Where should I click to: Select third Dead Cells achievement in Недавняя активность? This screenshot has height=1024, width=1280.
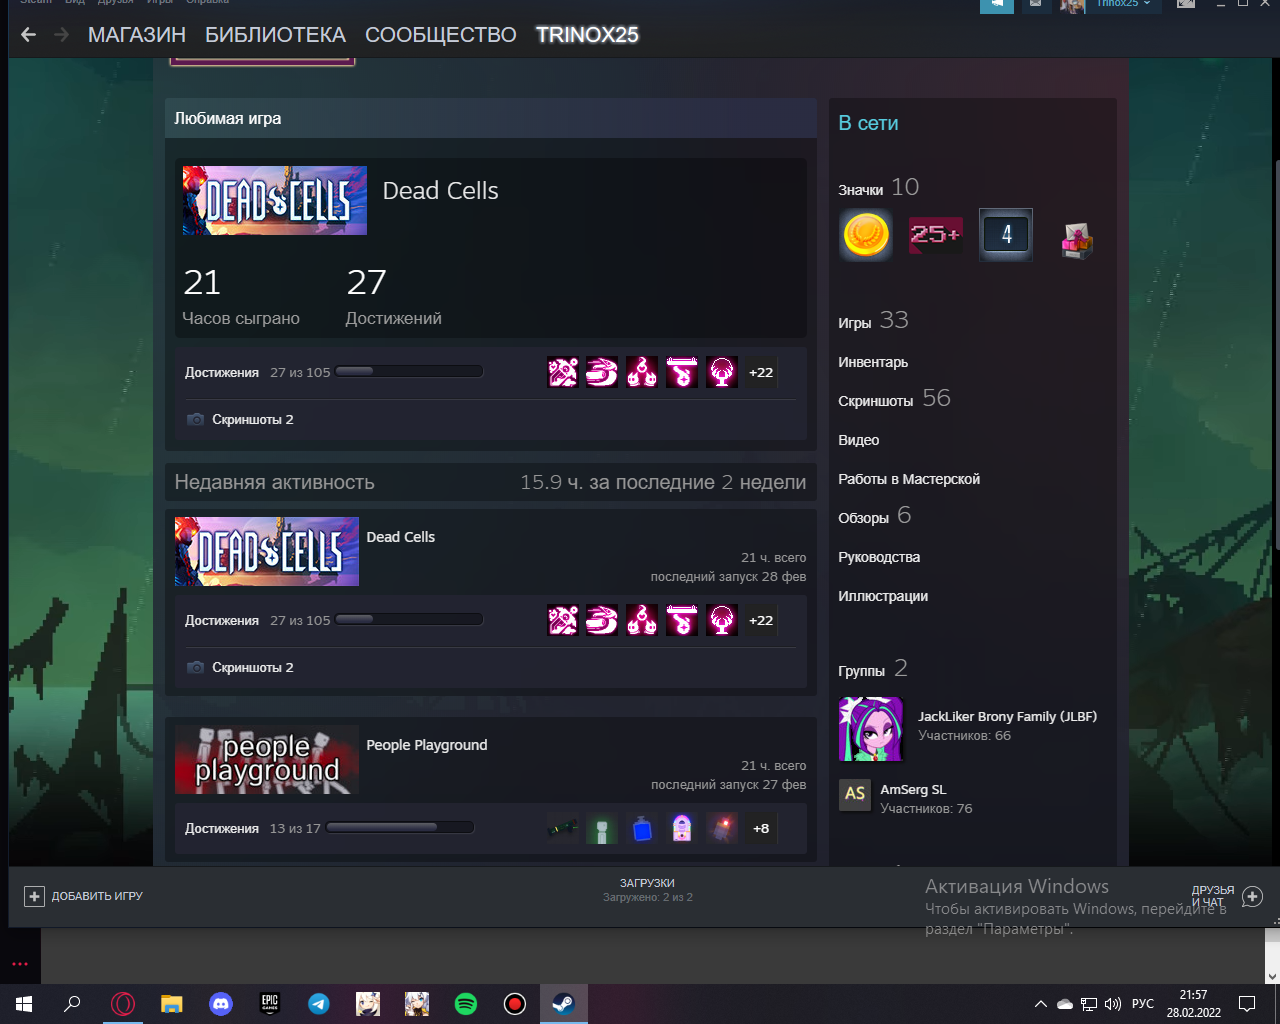[x=642, y=620]
